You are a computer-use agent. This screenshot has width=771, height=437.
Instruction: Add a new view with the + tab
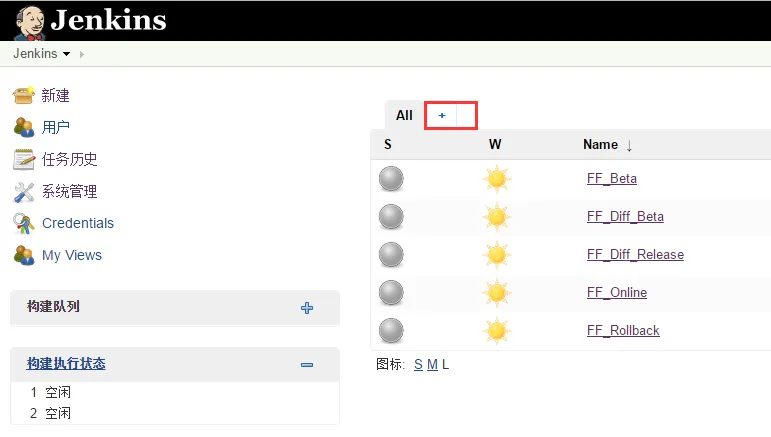click(x=442, y=116)
